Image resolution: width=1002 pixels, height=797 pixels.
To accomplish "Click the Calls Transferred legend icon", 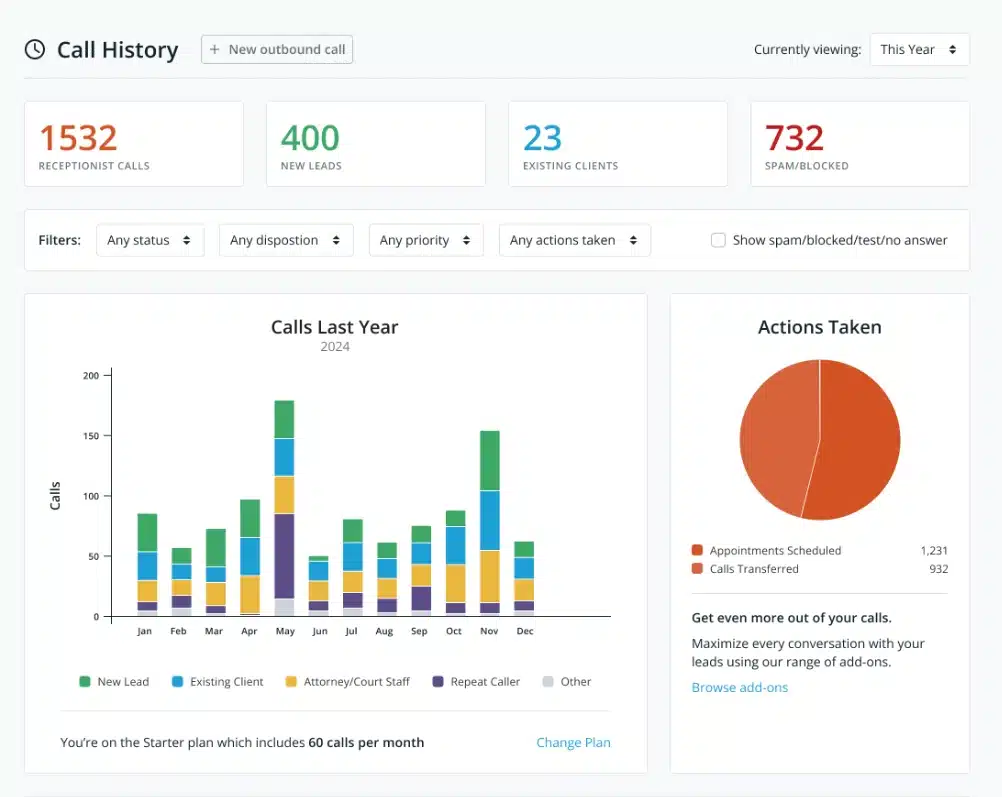I will point(697,569).
